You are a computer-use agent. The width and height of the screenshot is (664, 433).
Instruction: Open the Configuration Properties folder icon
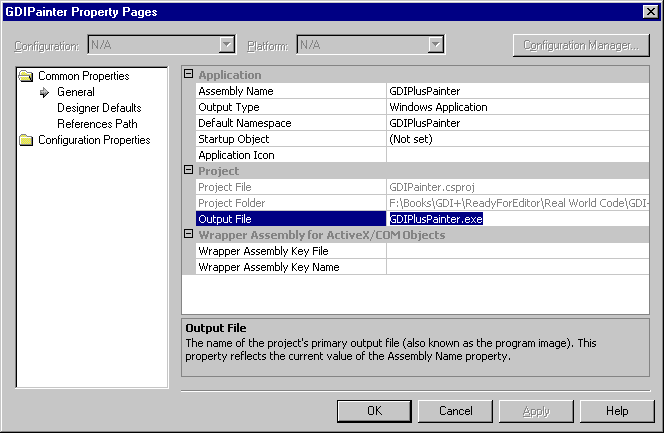26,140
